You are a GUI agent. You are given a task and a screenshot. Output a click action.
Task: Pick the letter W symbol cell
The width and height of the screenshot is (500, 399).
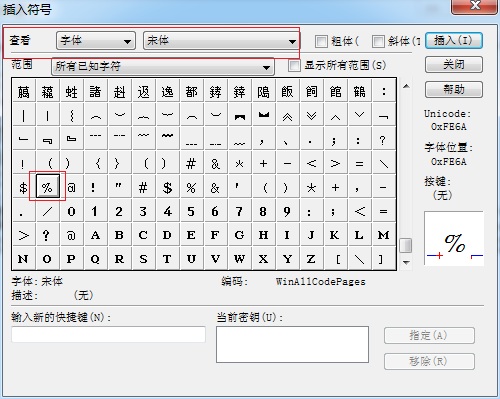click(239, 259)
